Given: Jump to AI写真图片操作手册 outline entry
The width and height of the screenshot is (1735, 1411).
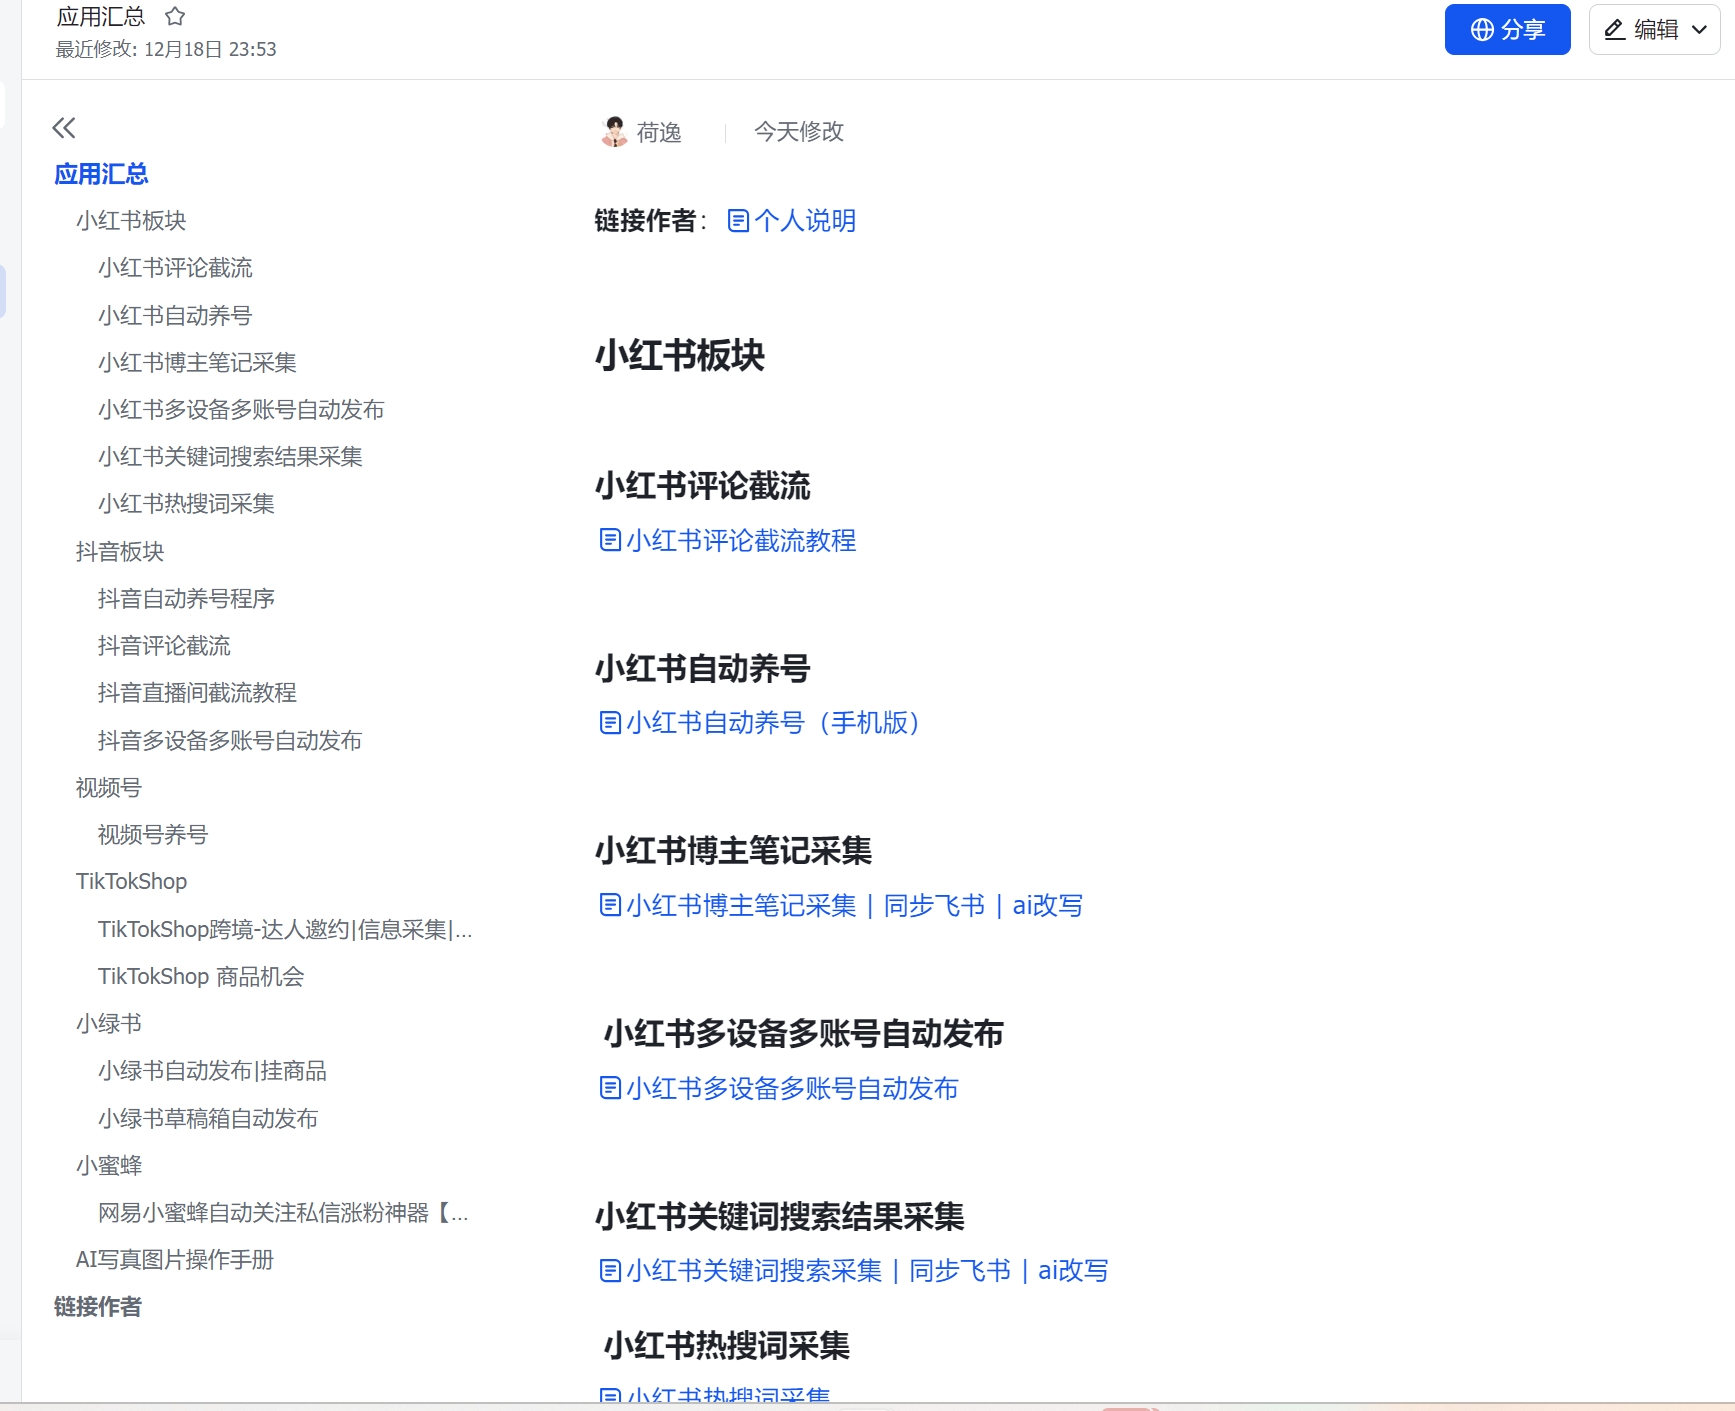Looking at the screenshot, I should (175, 1259).
